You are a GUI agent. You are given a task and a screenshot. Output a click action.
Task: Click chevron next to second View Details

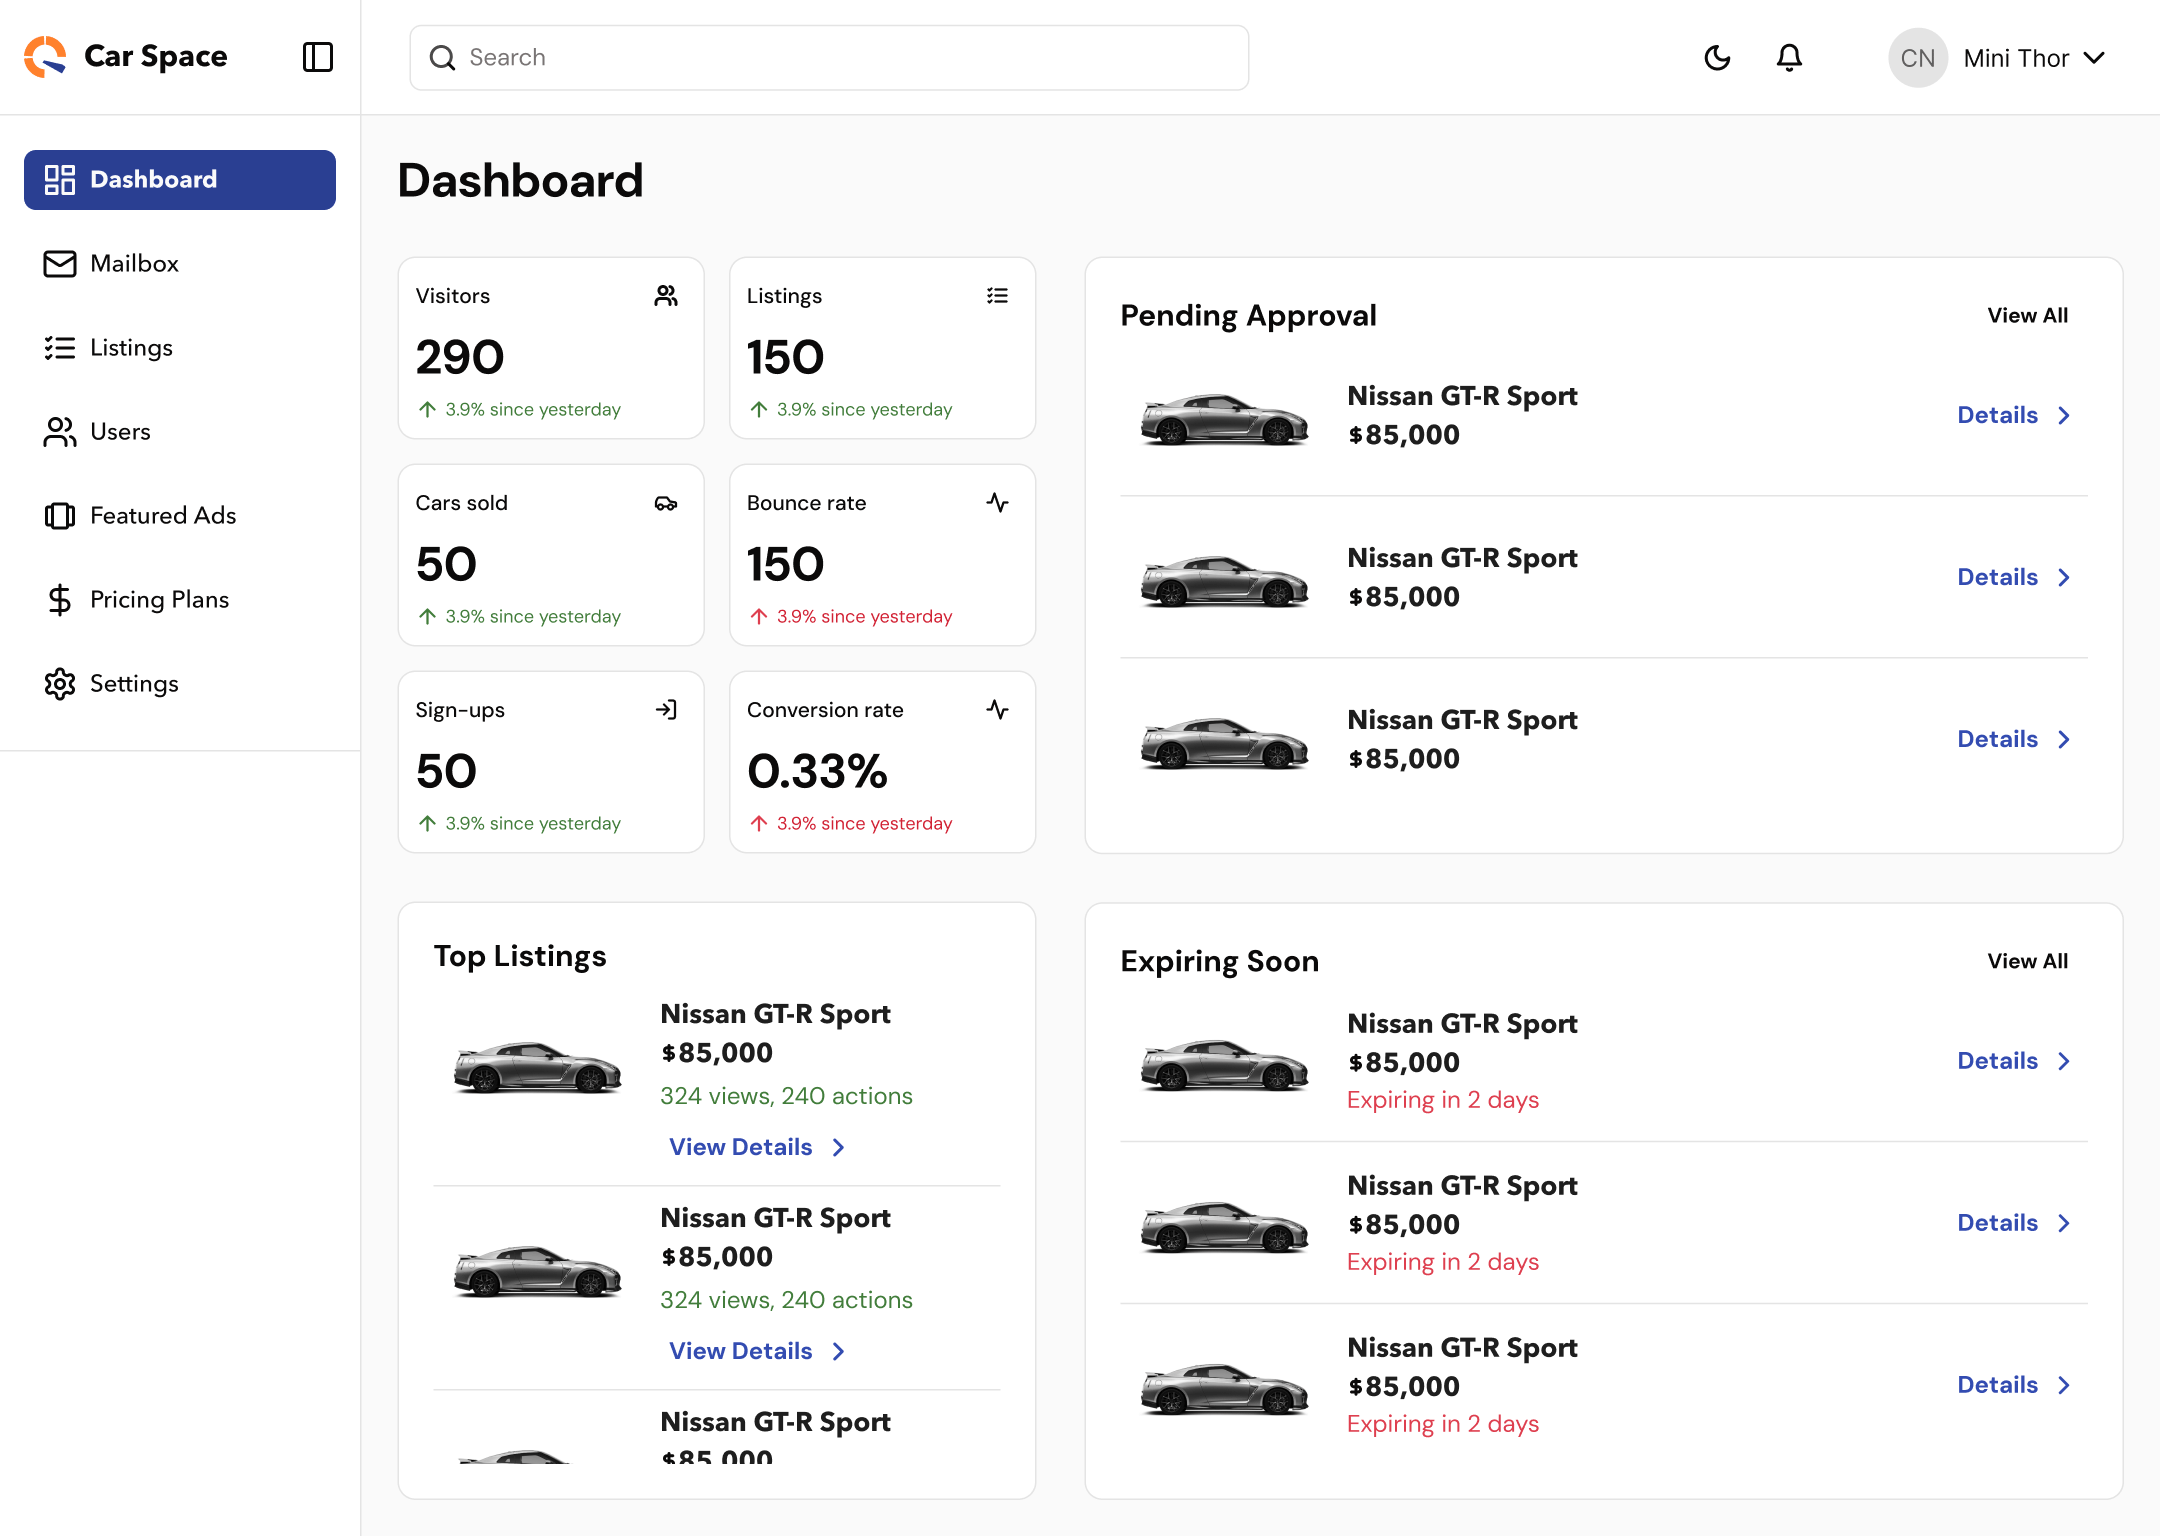pyautogui.click(x=839, y=1352)
